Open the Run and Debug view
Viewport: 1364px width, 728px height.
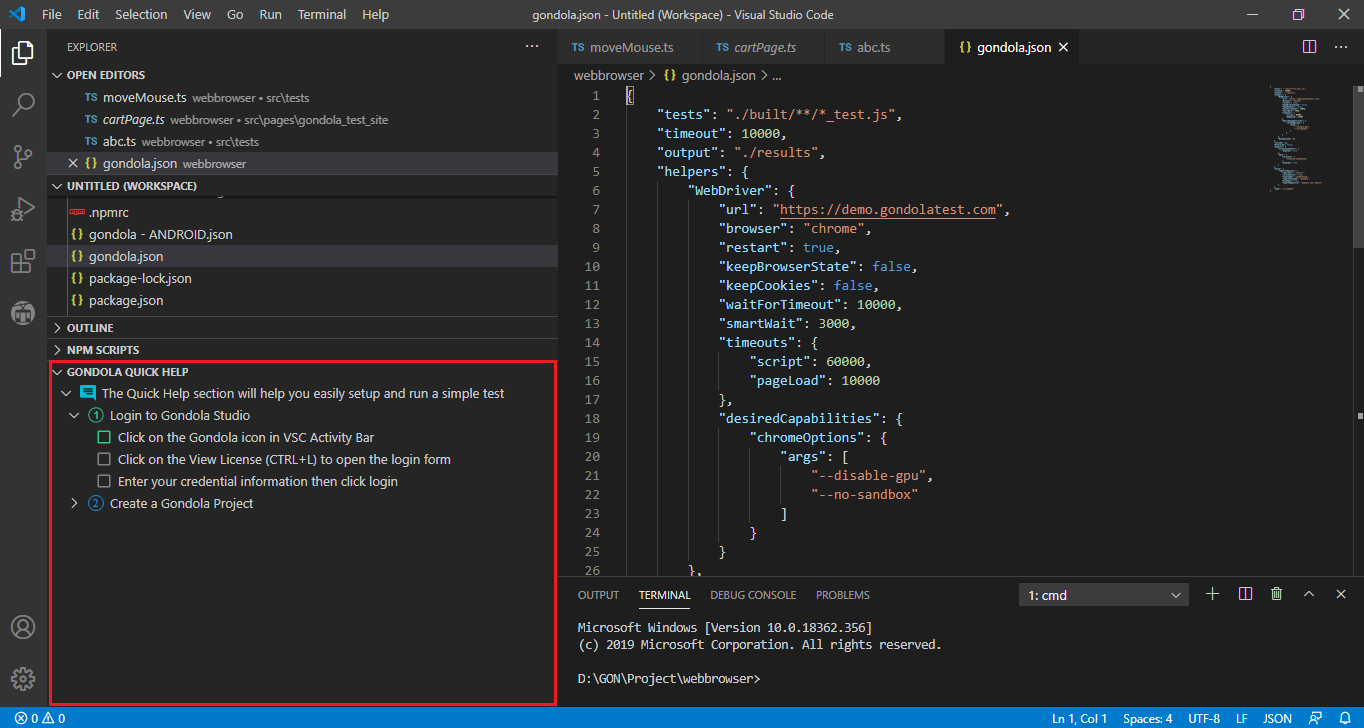pyautogui.click(x=23, y=209)
